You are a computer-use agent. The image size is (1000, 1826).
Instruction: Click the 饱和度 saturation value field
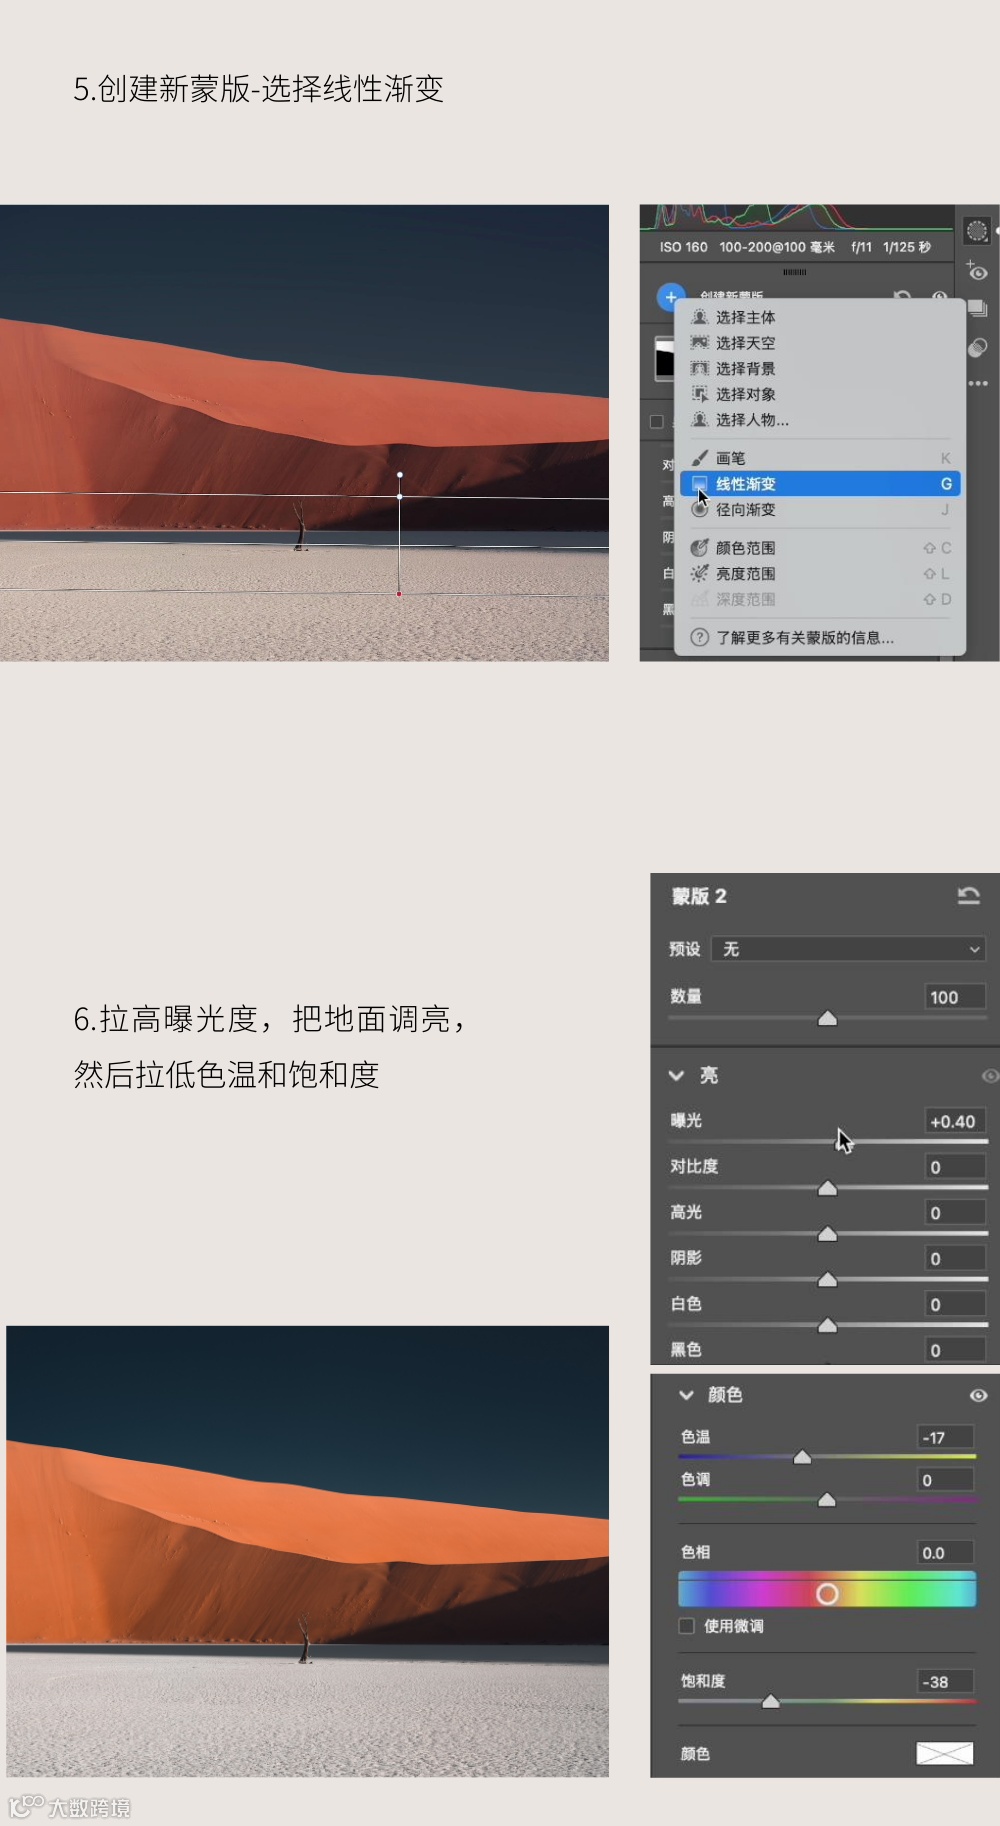pos(945,1682)
